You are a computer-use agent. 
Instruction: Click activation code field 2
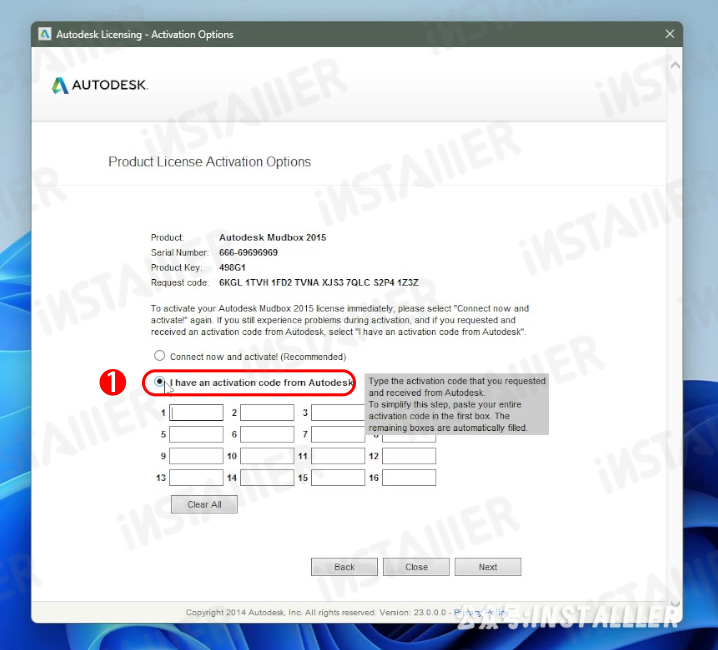[x=267, y=412]
